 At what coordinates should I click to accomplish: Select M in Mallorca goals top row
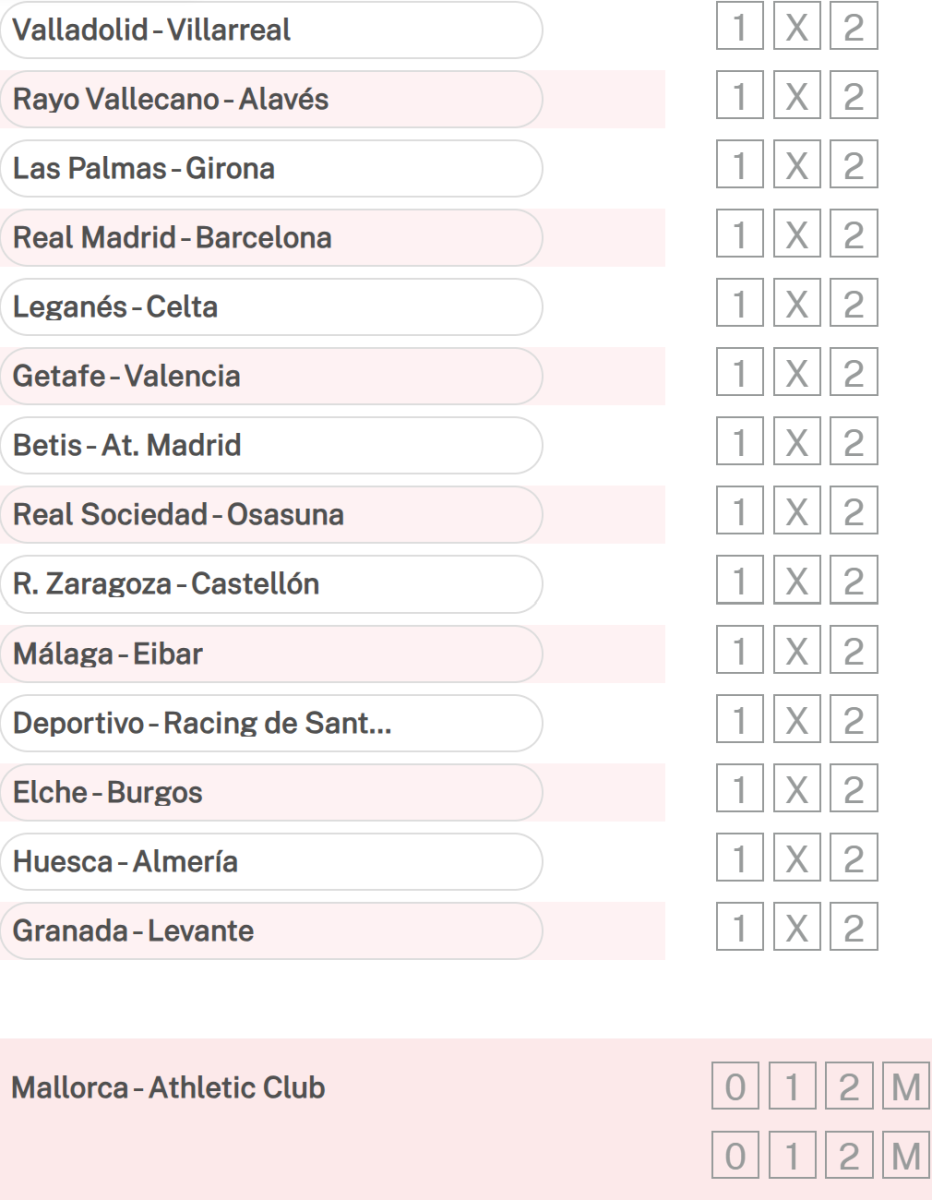coord(910,1088)
